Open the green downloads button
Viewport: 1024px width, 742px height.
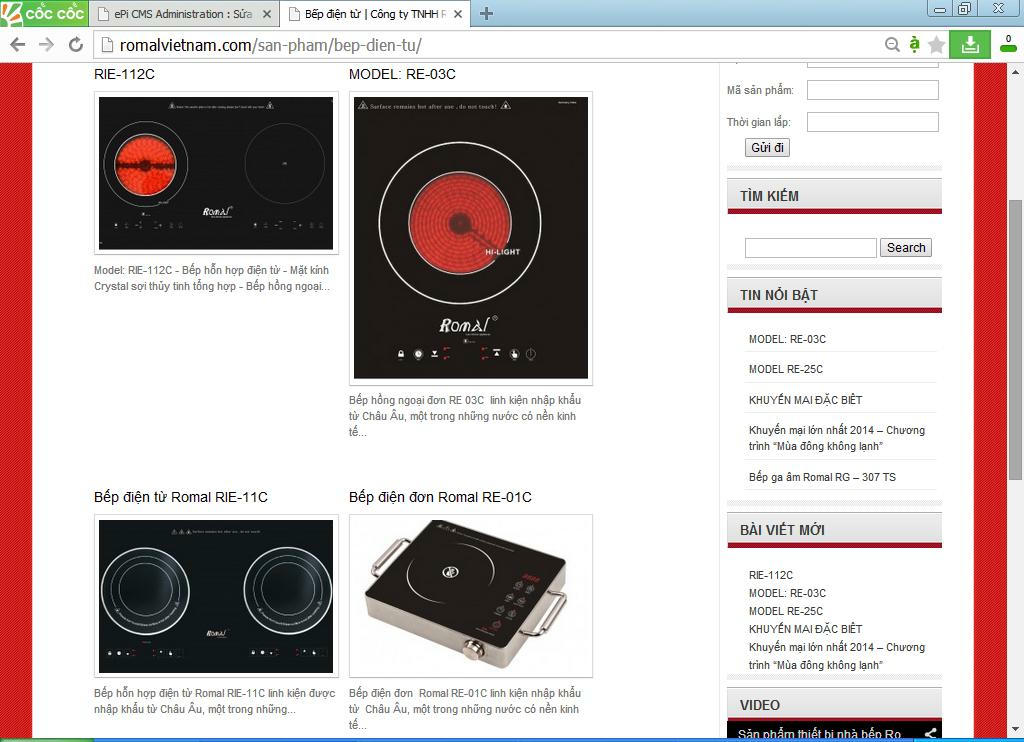click(x=969, y=45)
